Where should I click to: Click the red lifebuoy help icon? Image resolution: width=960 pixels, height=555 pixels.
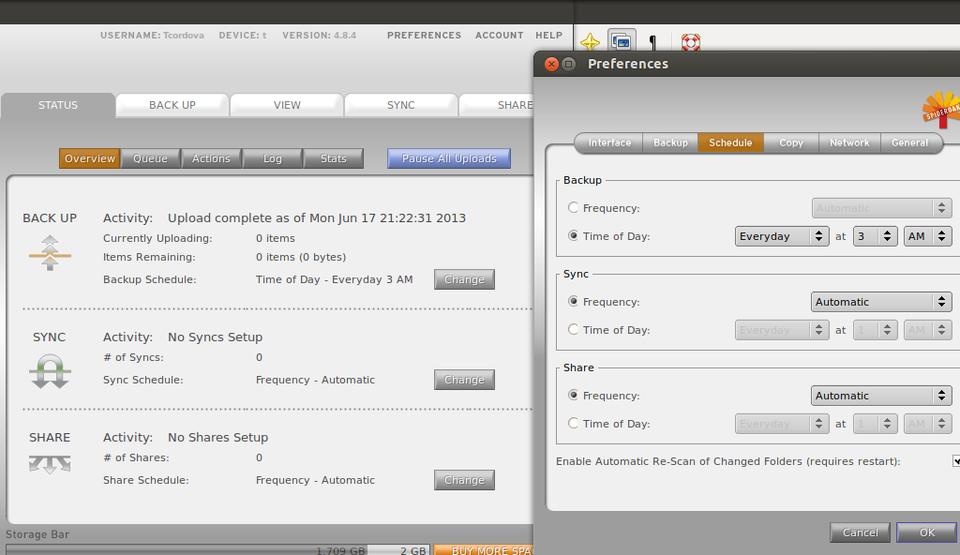(691, 42)
